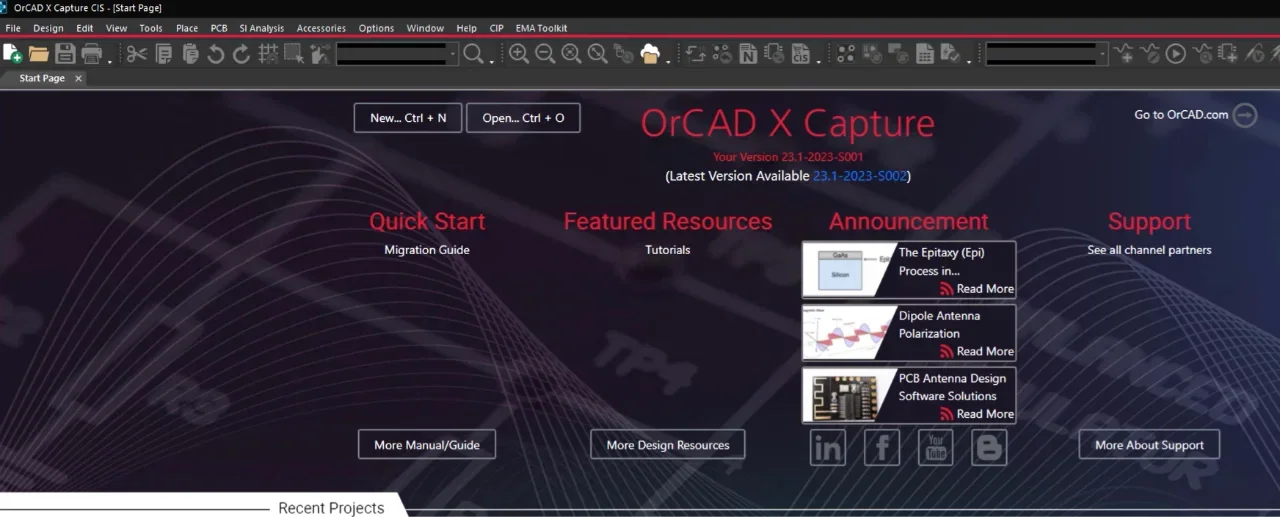Viewport: 1280px width, 517px height.
Task: Click the latest version 23.1-2023-S002 link
Action: click(860, 176)
